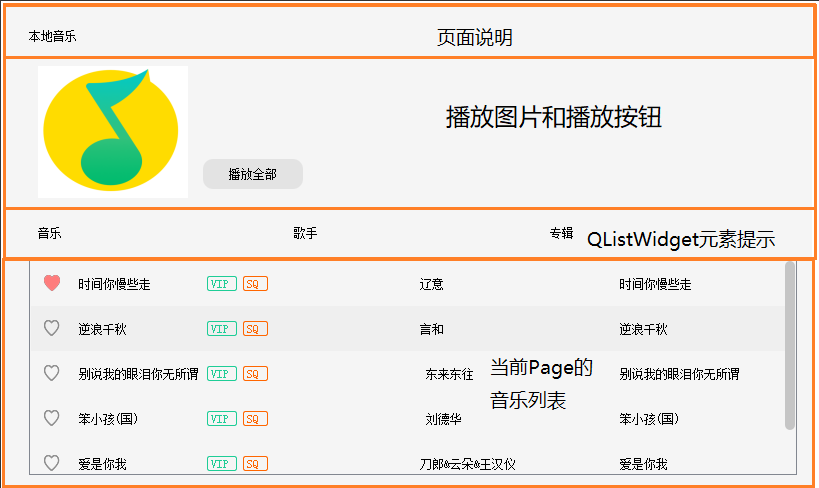This screenshot has height=488, width=819.
Task: Click the SQ badge on 笨小孩(国)
Action: (255, 419)
